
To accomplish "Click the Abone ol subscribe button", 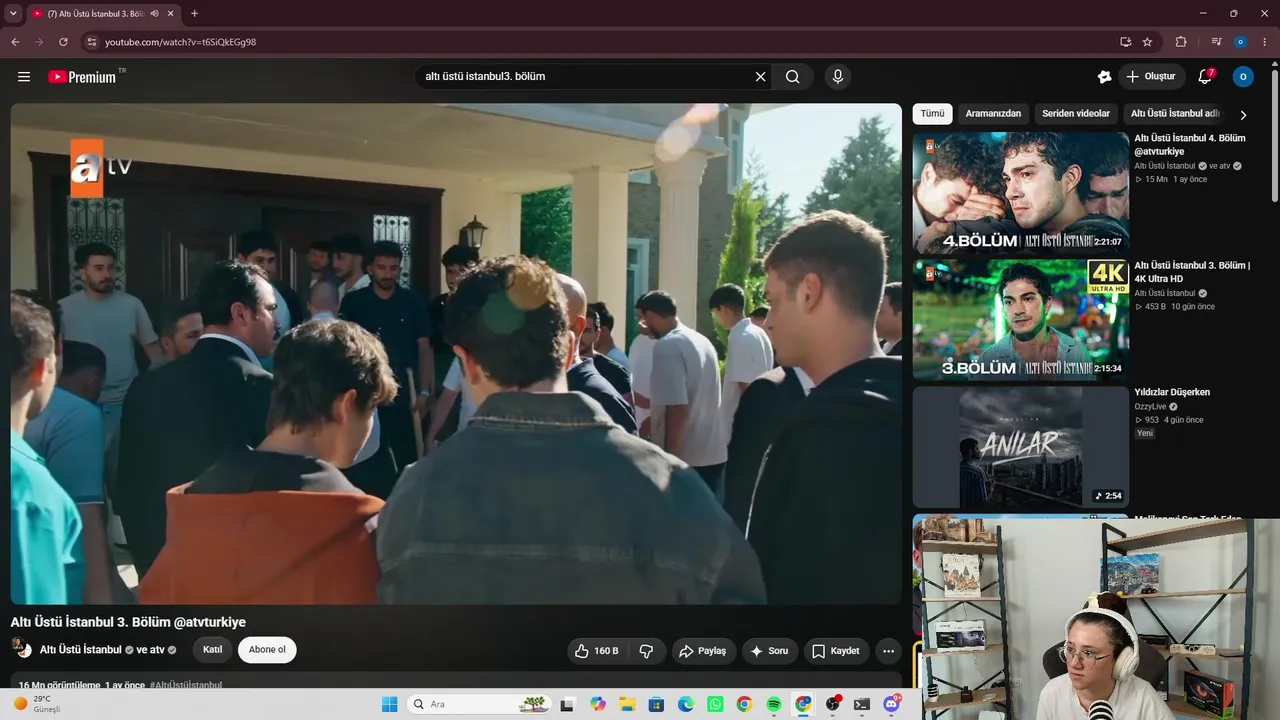I will [267, 650].
